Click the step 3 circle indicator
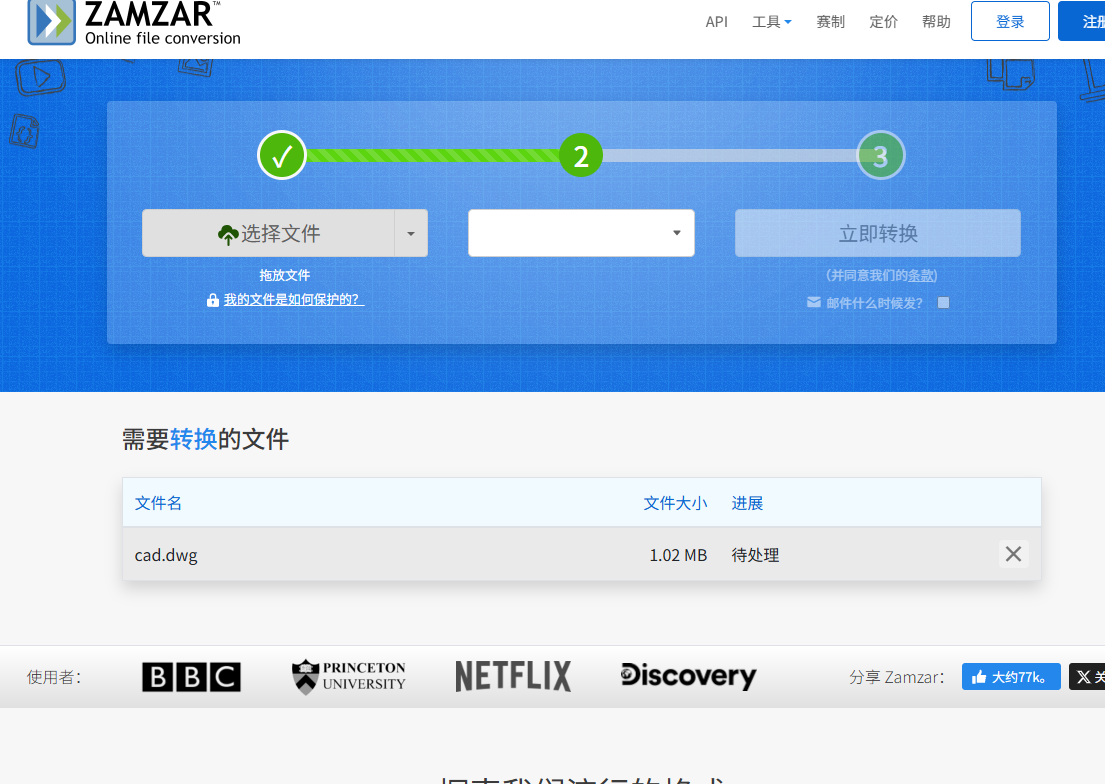 pos(880,155)
